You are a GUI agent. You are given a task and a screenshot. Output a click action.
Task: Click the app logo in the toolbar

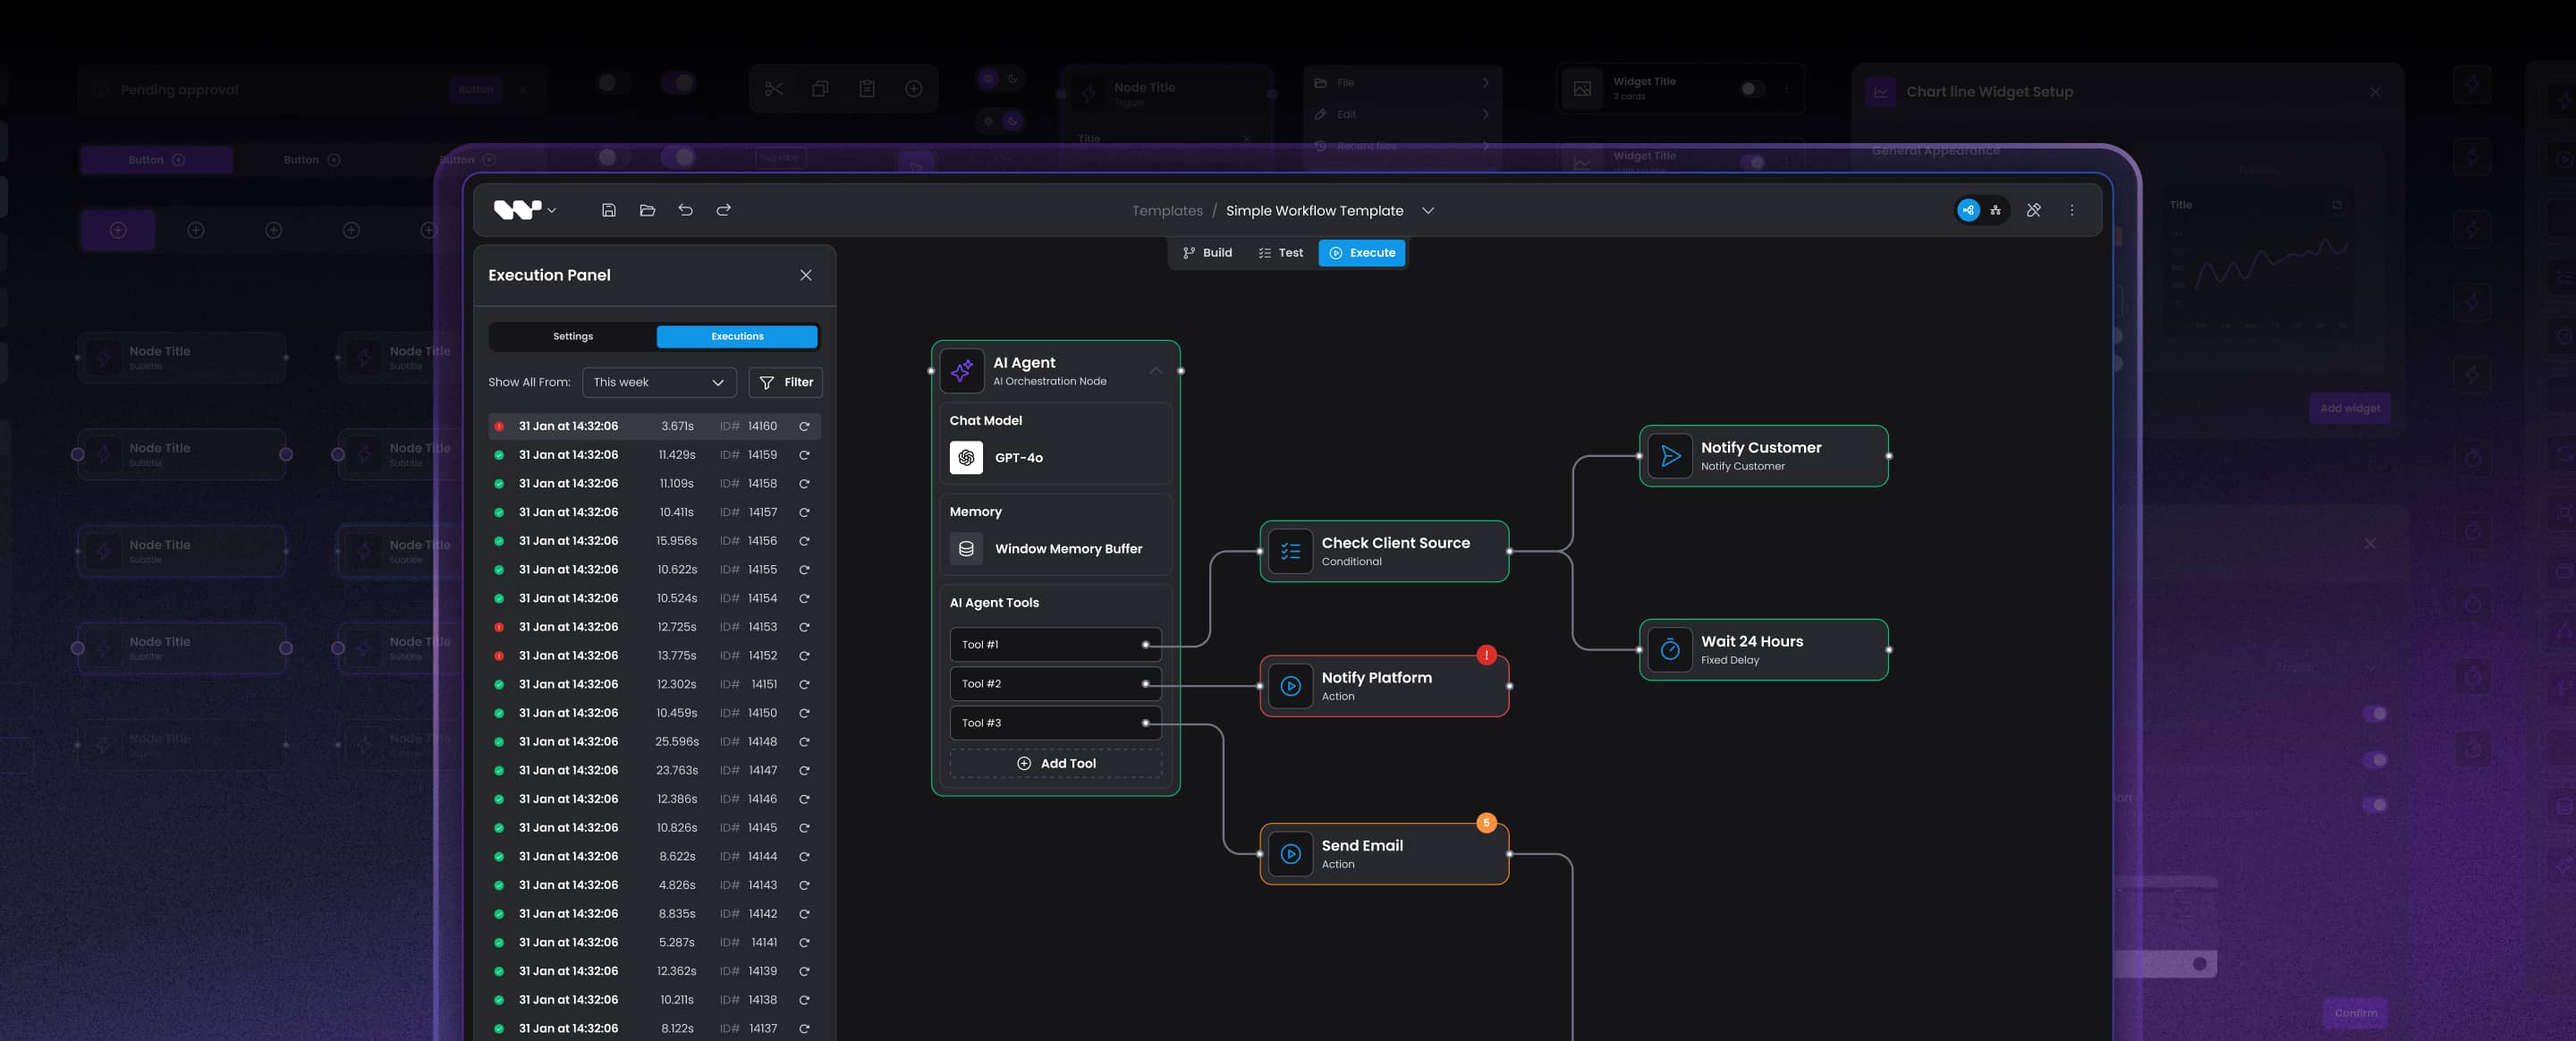tap(517, 210)
